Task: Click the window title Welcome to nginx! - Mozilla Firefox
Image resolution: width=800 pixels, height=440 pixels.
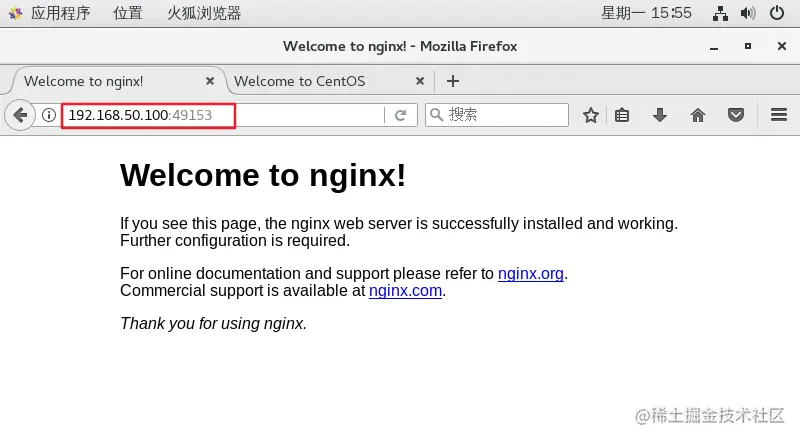Action: pyautogui.click(x=400, y=46)
